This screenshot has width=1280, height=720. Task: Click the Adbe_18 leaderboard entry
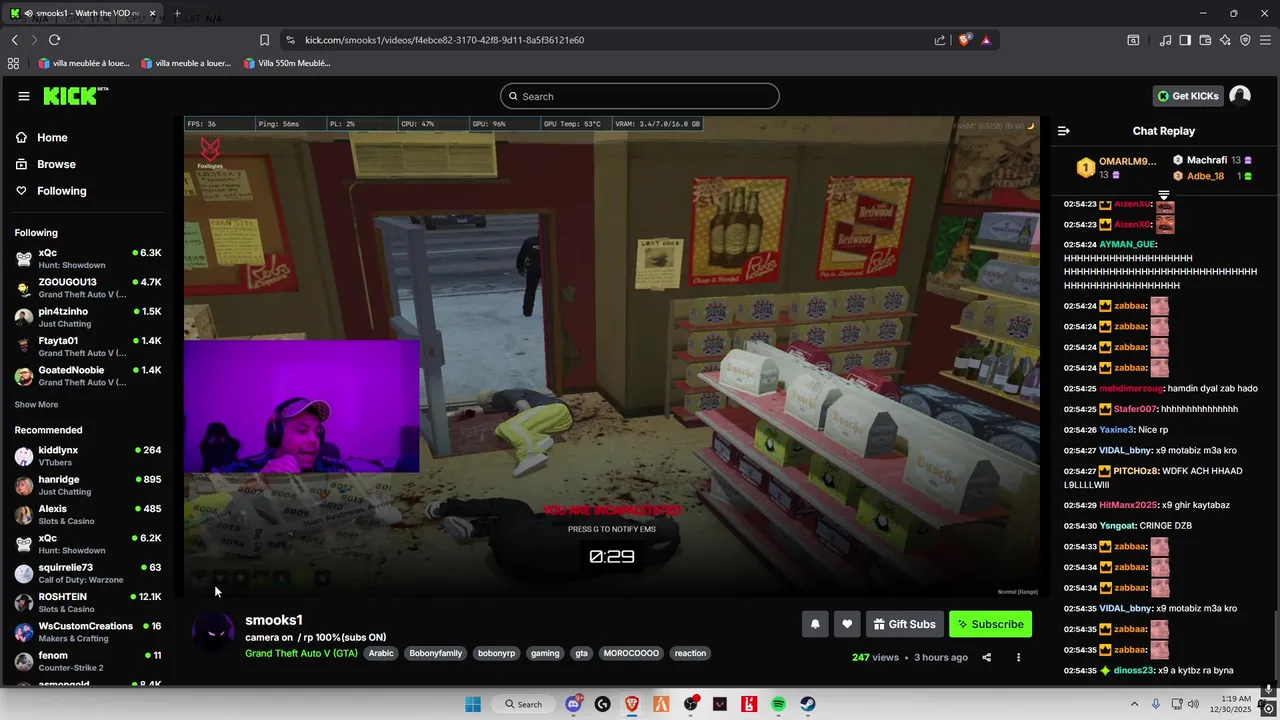[1212, 176]
